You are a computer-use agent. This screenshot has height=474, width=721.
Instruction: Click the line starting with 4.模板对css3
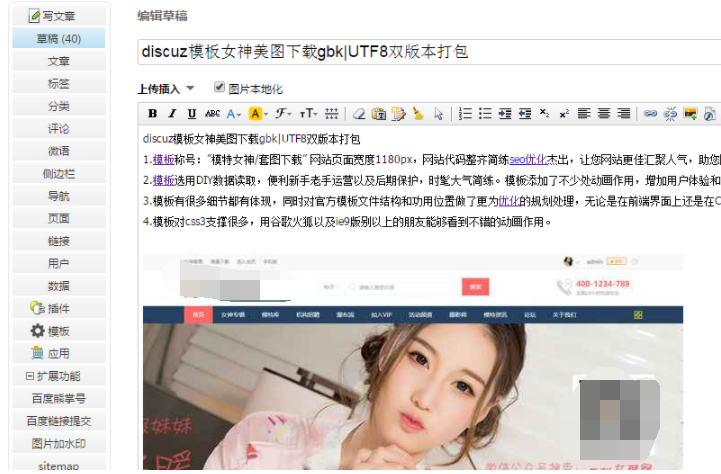[x=347, y=222]
